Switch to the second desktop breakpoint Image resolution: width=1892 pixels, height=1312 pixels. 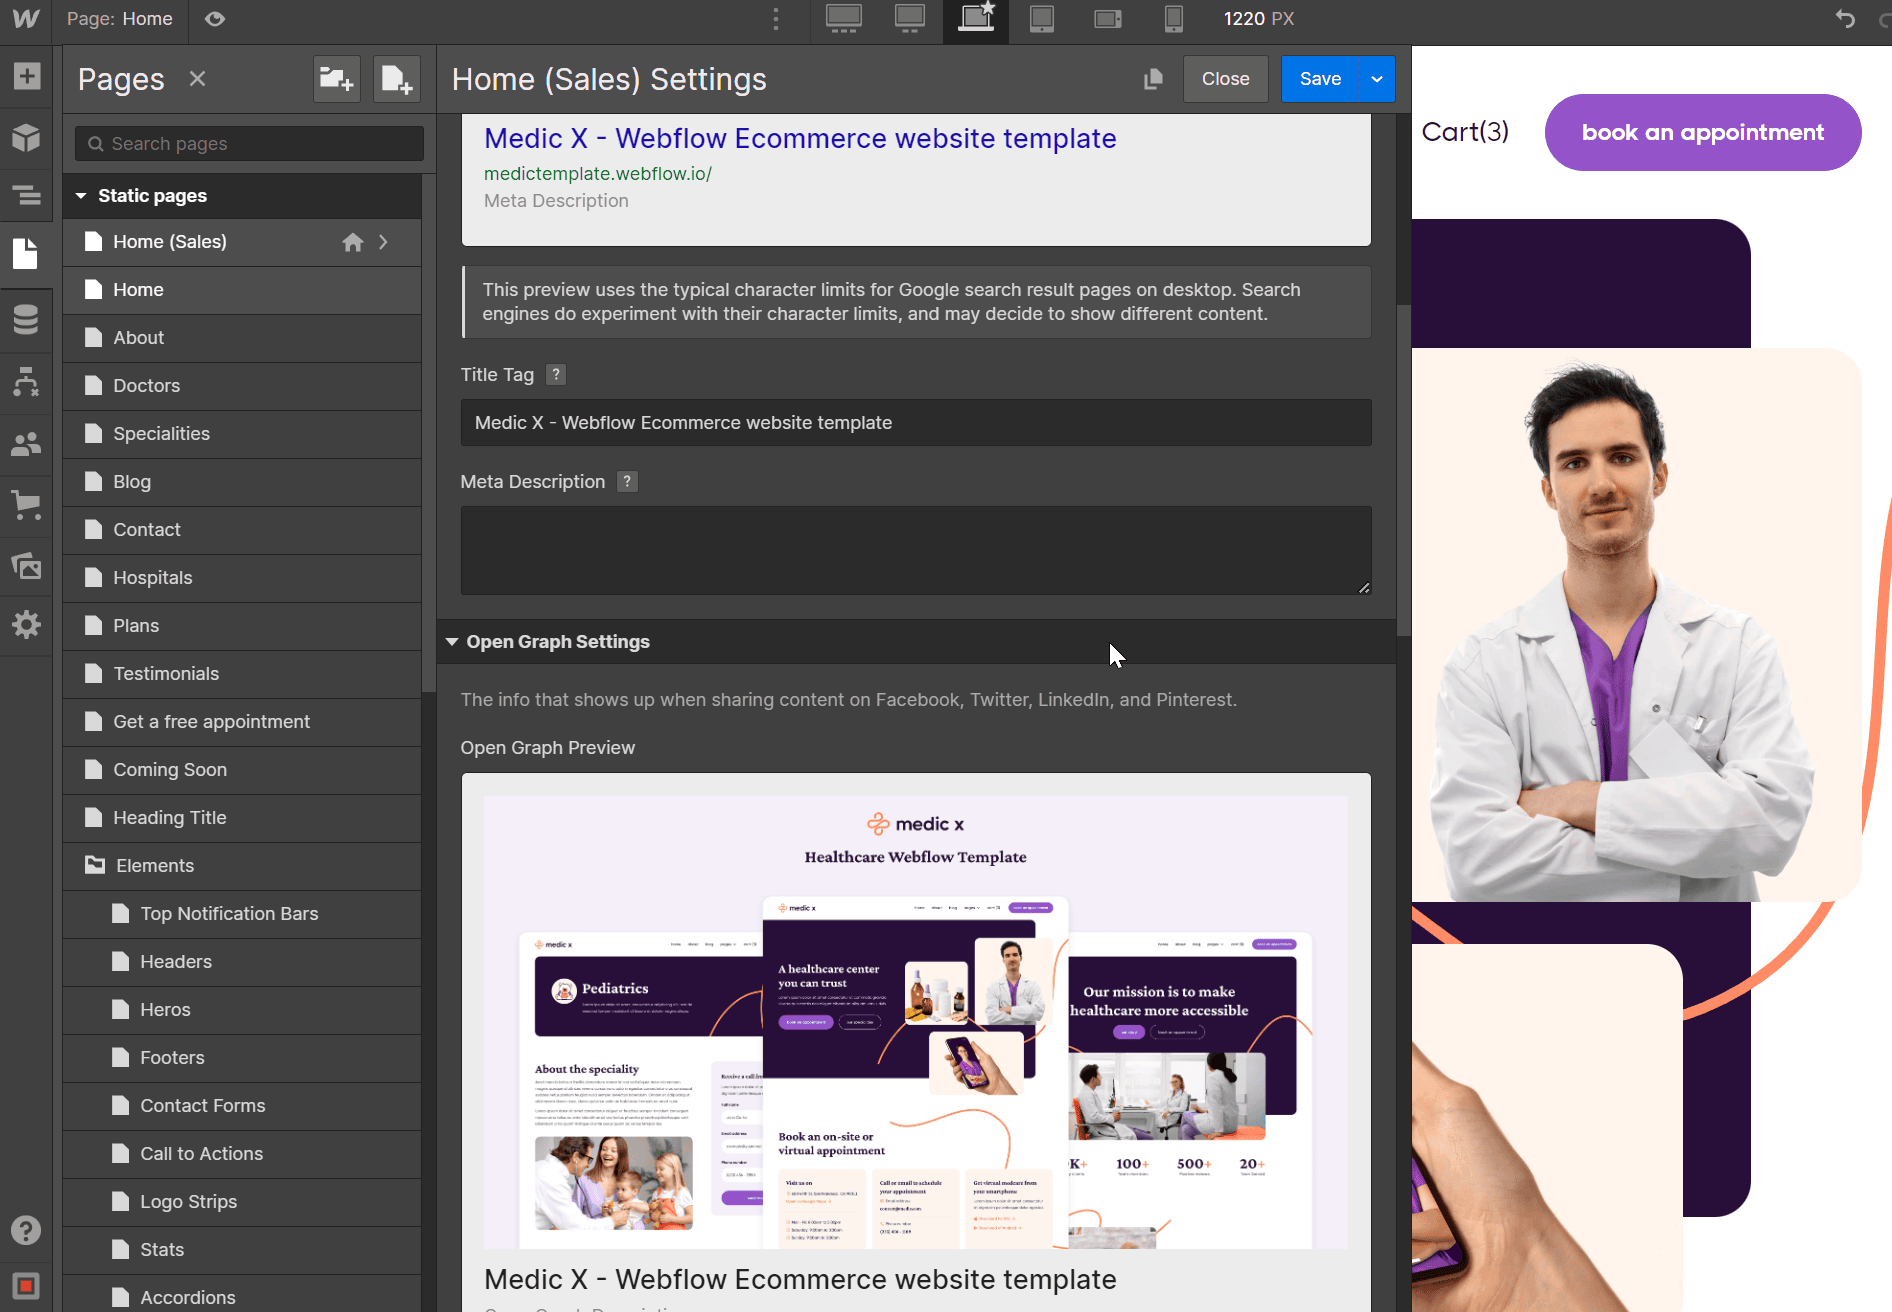click(909, 19)
